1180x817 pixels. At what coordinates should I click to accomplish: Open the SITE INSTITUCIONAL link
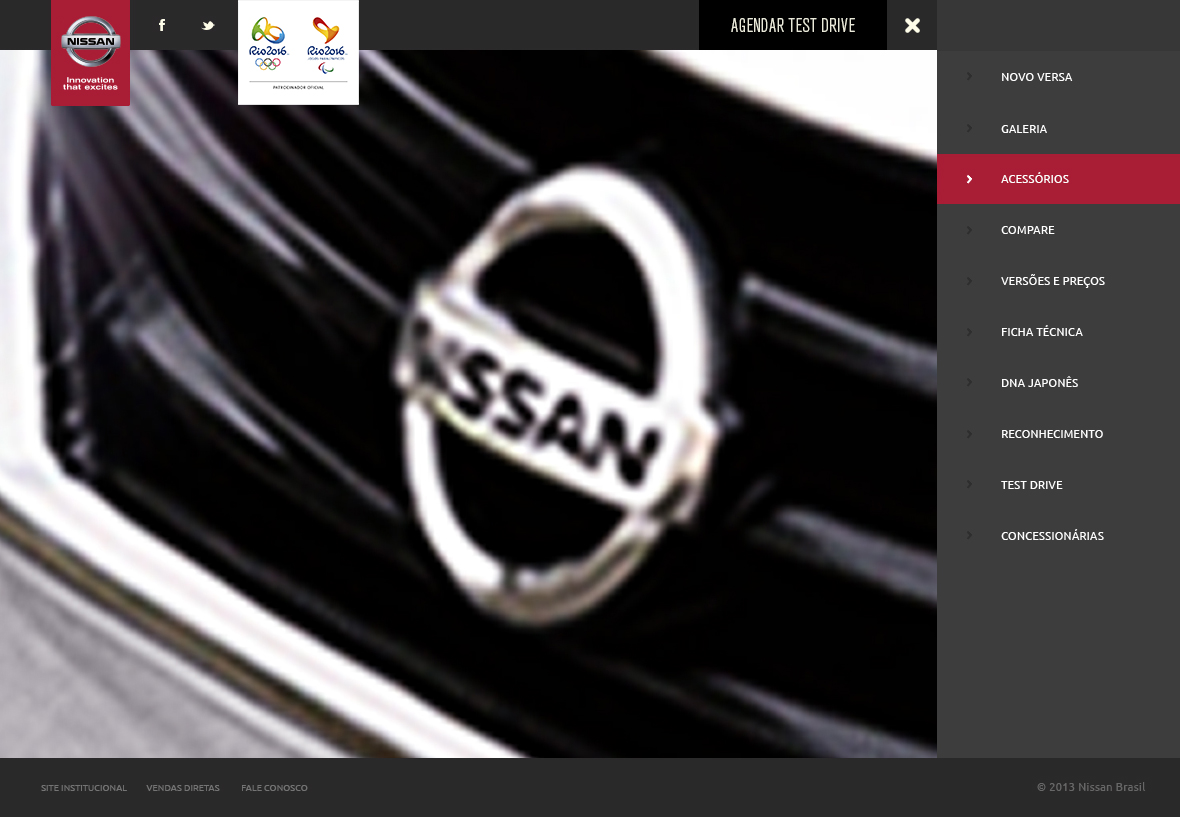click(x=83, y=787)
